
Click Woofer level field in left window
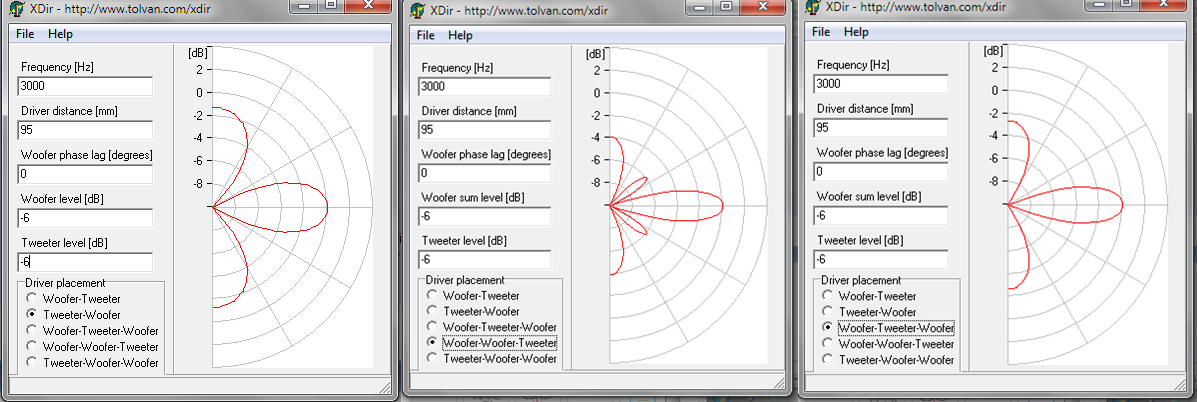pos(86,219)
